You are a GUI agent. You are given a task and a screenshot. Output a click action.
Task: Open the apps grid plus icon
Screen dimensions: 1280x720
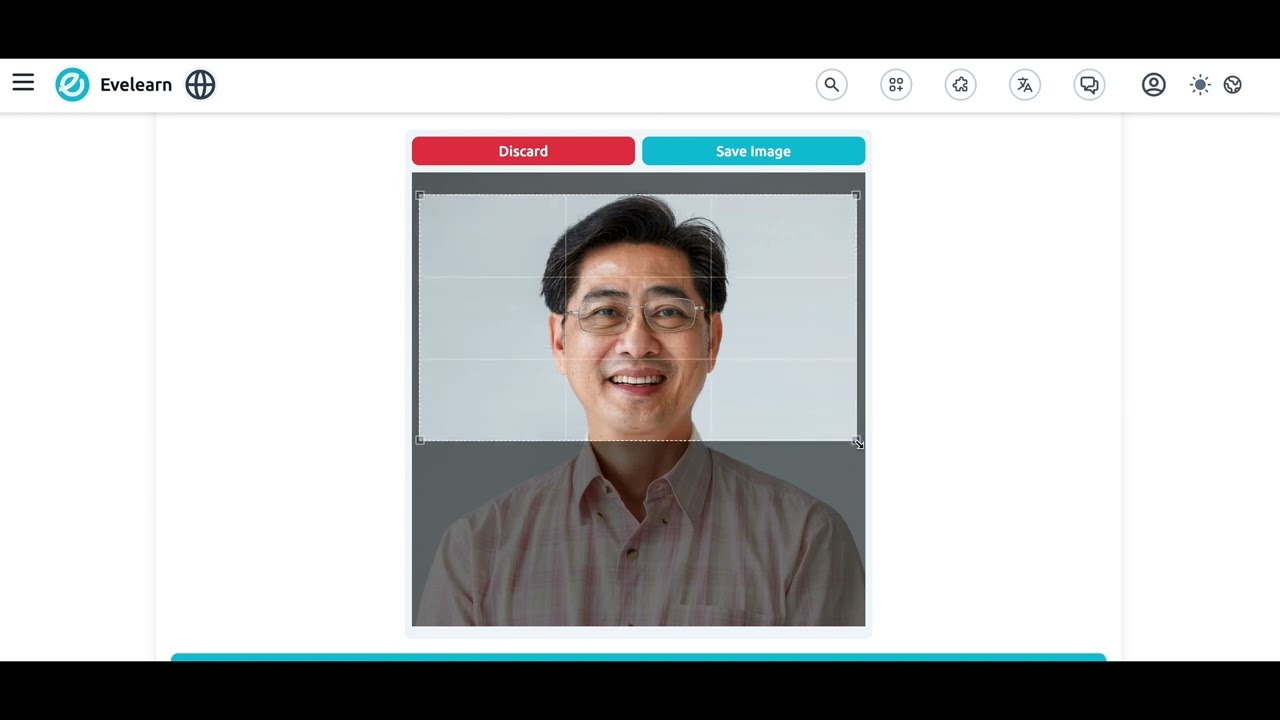896,85
